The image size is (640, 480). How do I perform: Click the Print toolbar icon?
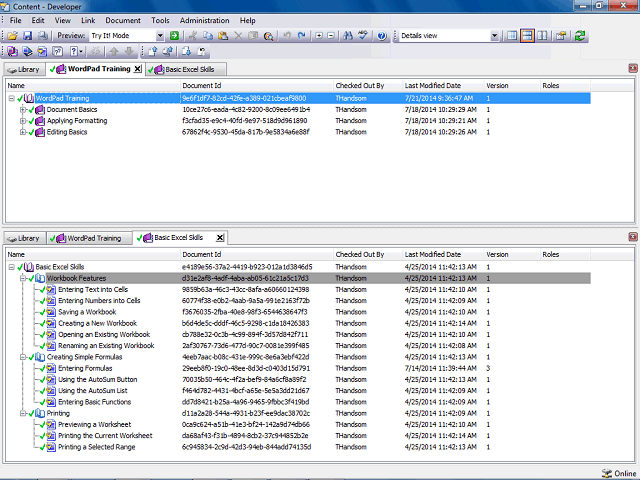click(42, 36)
